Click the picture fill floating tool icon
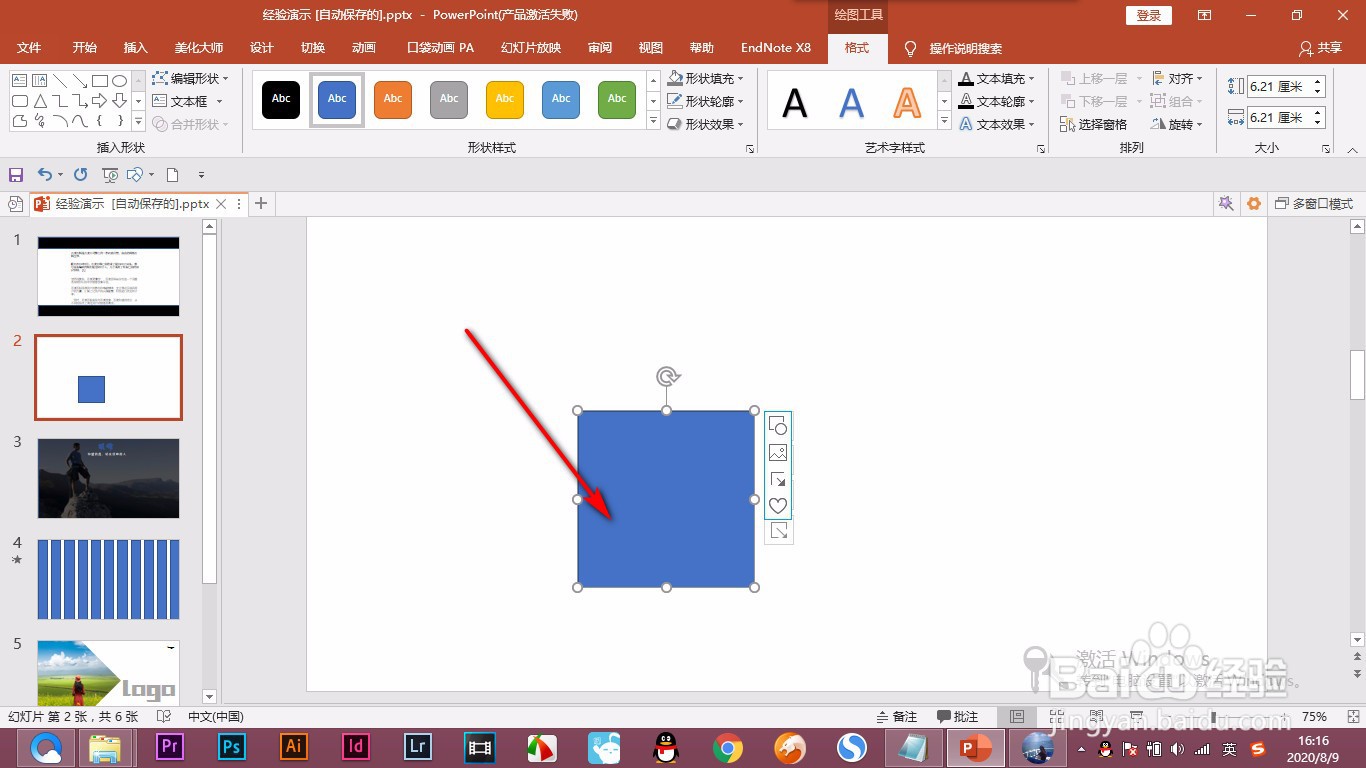This screenshot has height=768, width=1366. pos(778,453)
